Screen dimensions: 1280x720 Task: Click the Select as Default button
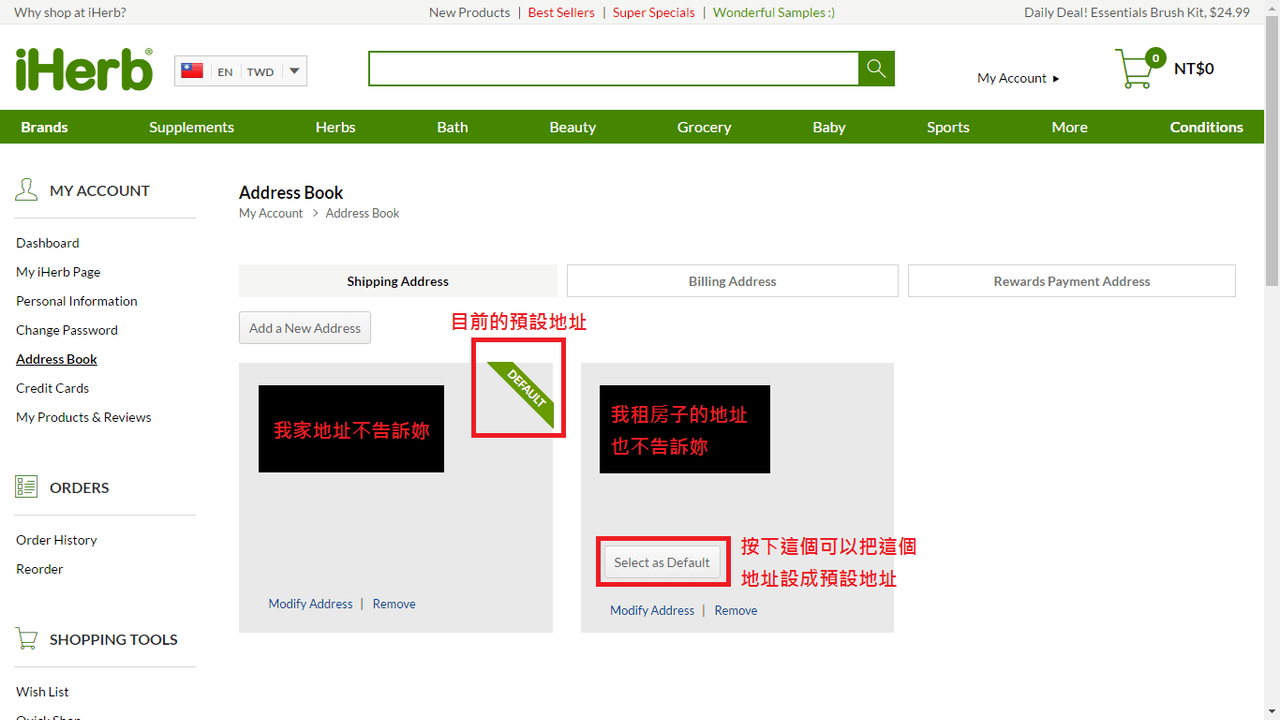[x=662, y=563]
